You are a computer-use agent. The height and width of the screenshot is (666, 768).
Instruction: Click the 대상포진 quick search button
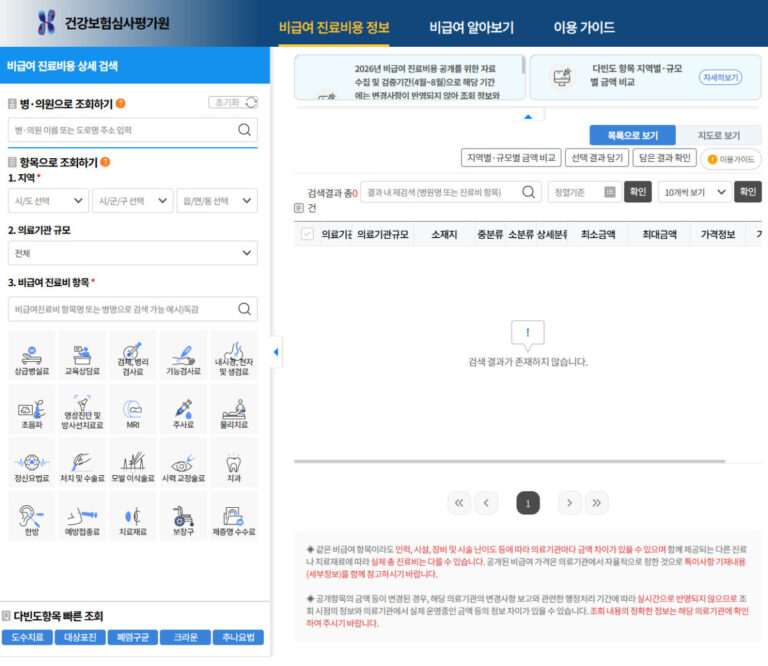(80, 637)
